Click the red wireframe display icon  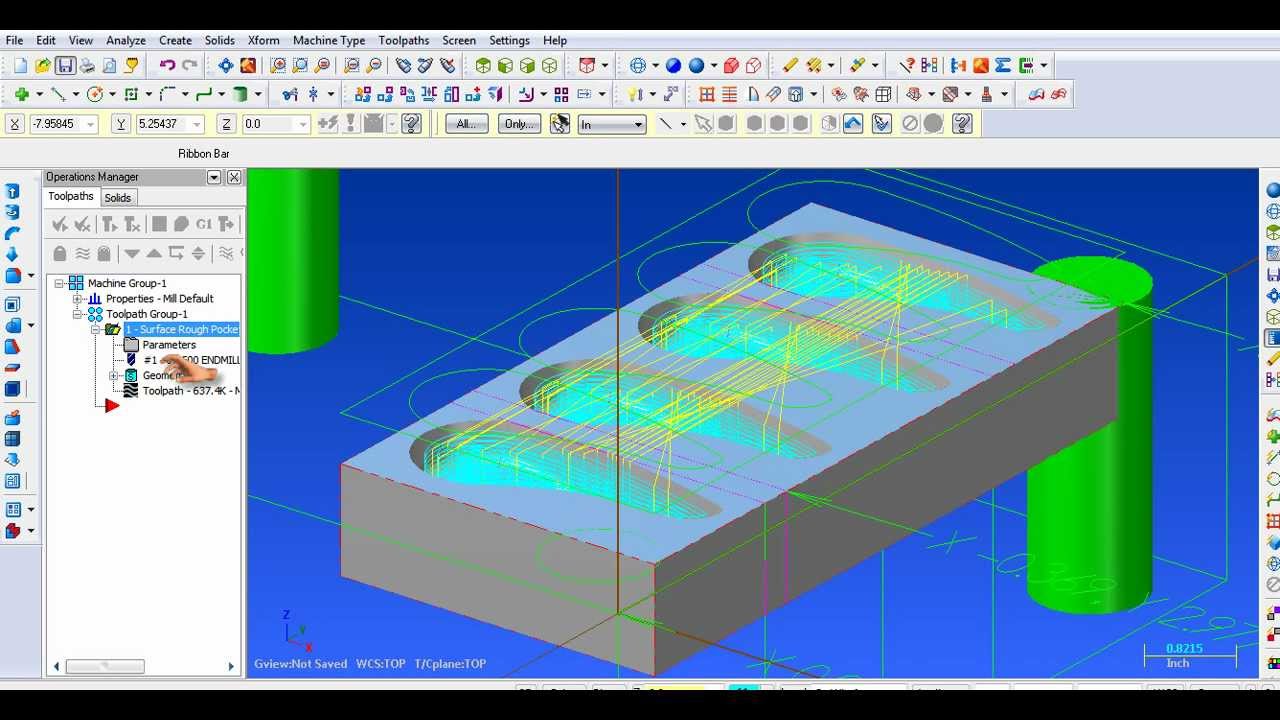(754, 66)
